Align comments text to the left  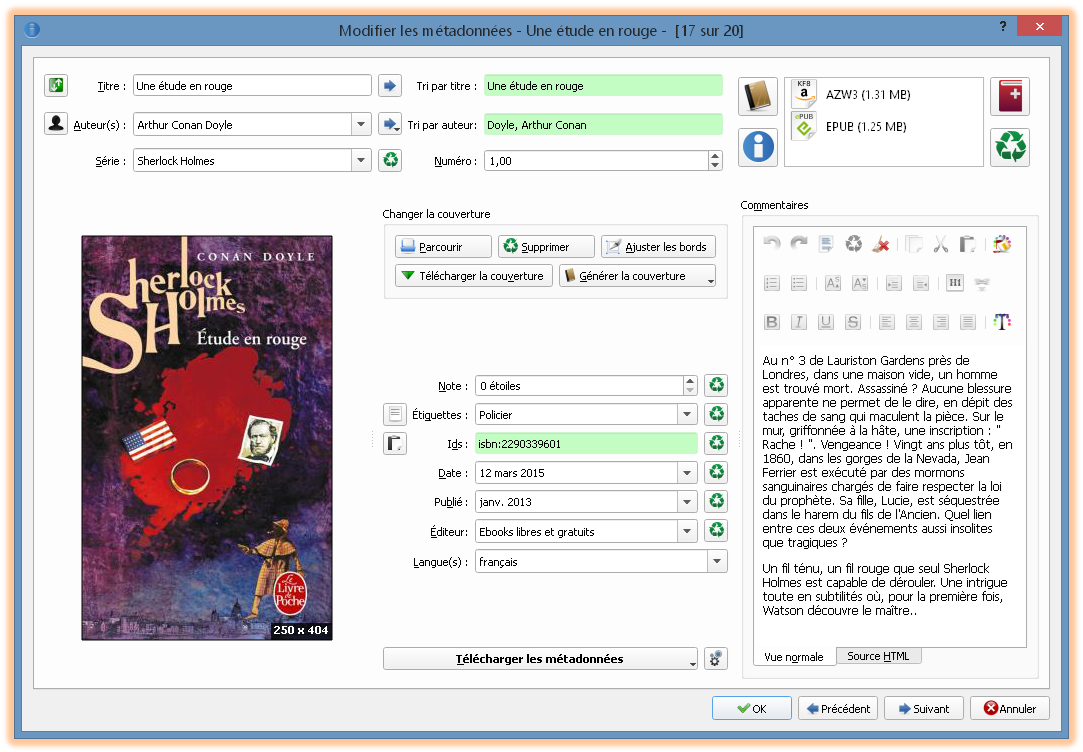887,322
